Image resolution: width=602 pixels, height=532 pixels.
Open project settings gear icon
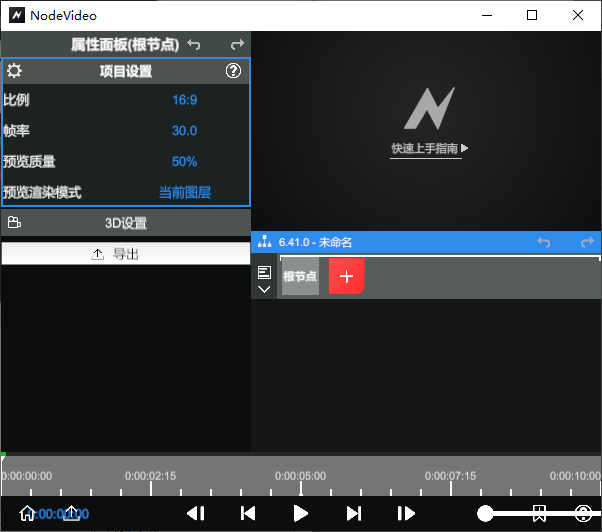pyautogui.click(x=14, y=71)
